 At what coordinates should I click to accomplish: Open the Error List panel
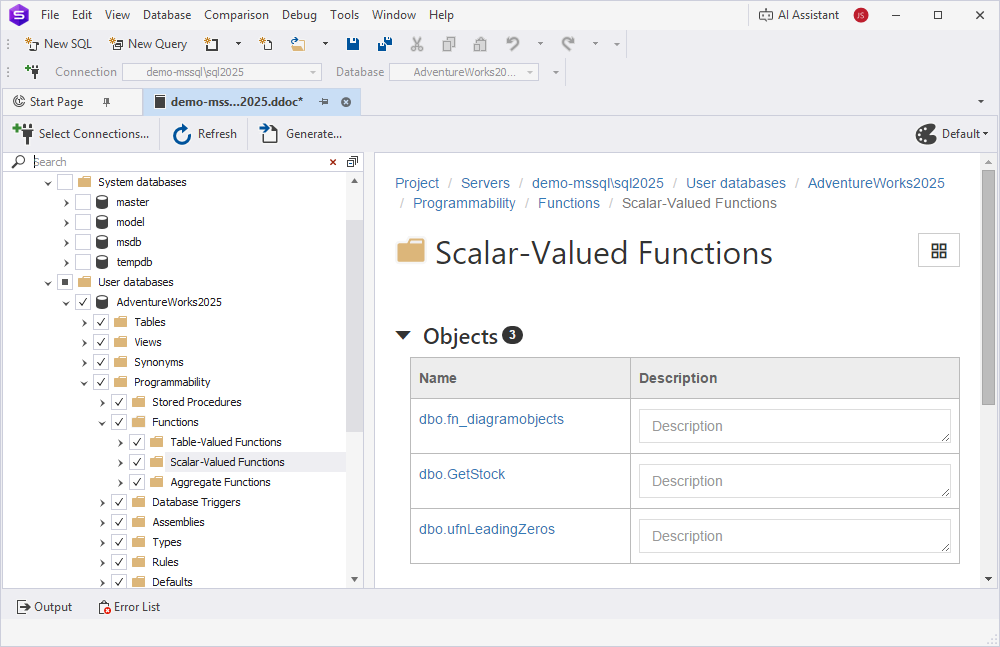(129, 607)
